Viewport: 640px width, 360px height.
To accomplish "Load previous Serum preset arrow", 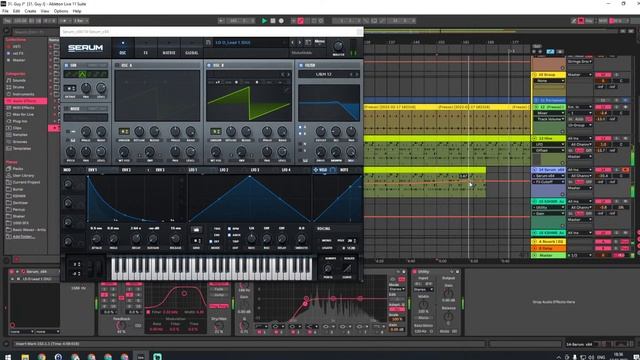I will click(292, 42).
